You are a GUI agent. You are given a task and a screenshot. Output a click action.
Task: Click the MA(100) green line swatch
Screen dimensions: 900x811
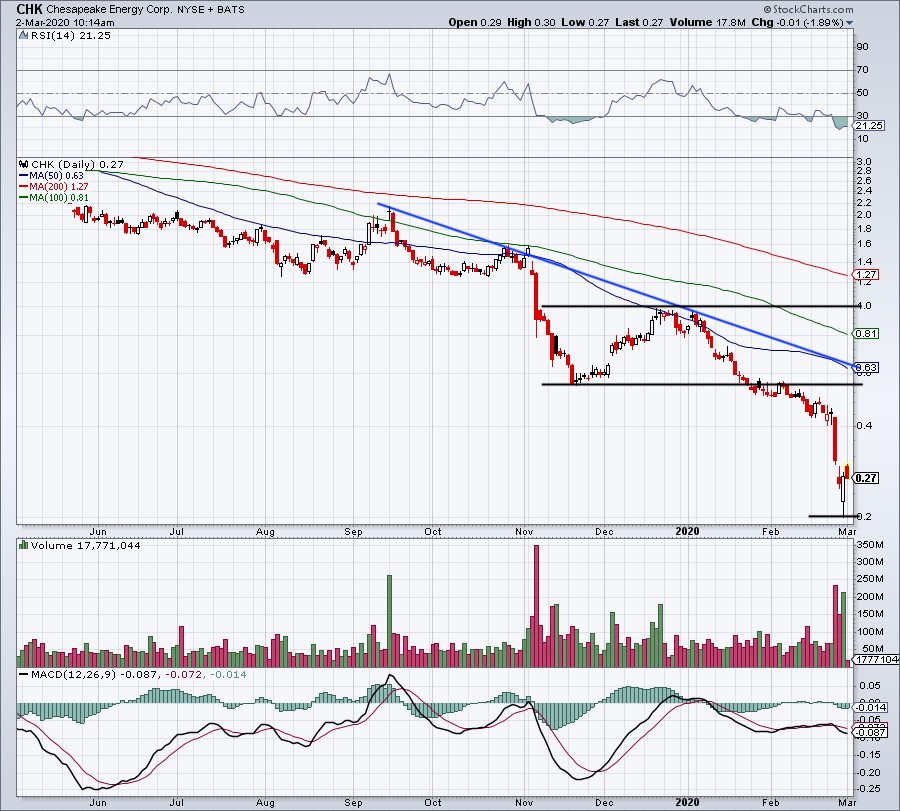coord(24,197)
